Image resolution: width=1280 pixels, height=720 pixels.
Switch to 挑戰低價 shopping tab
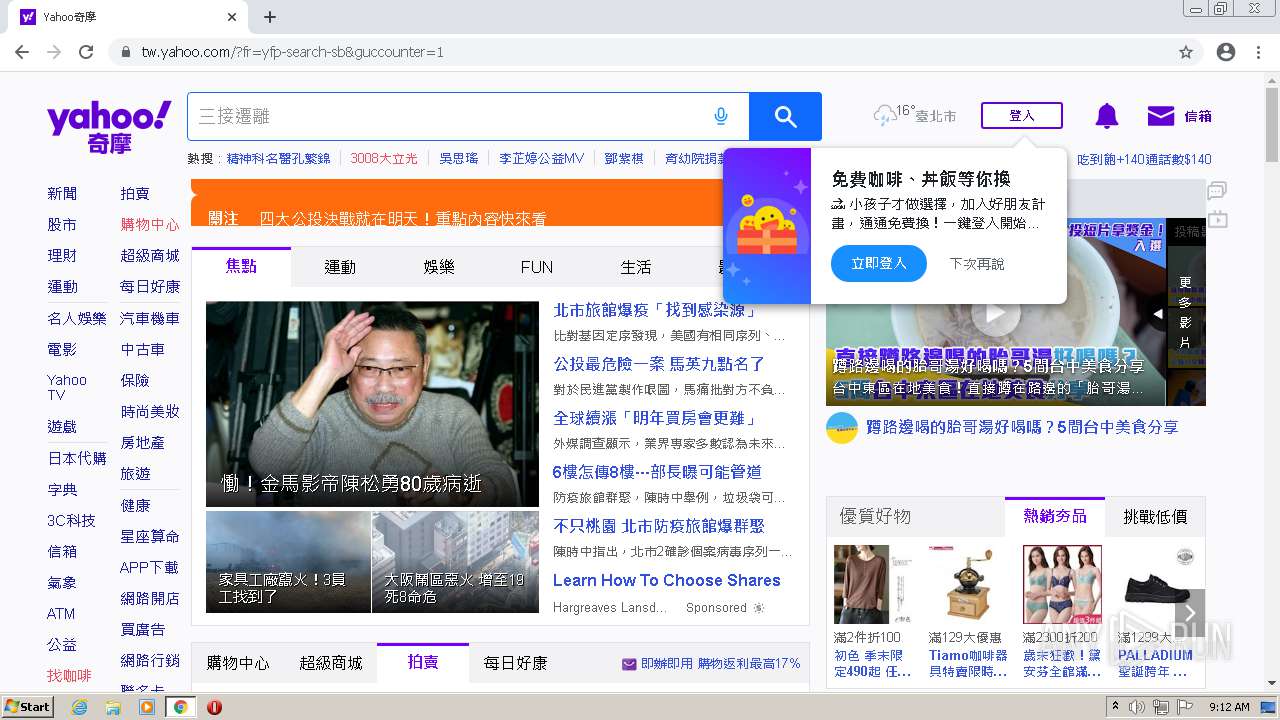click(1155, 517)
